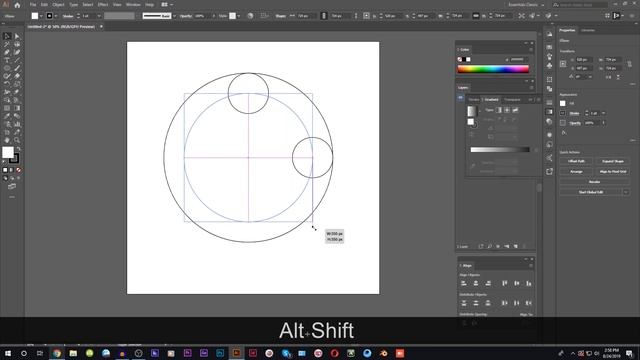
Task: Switch to the Transparency panel tab
Action: coord(513,100)
